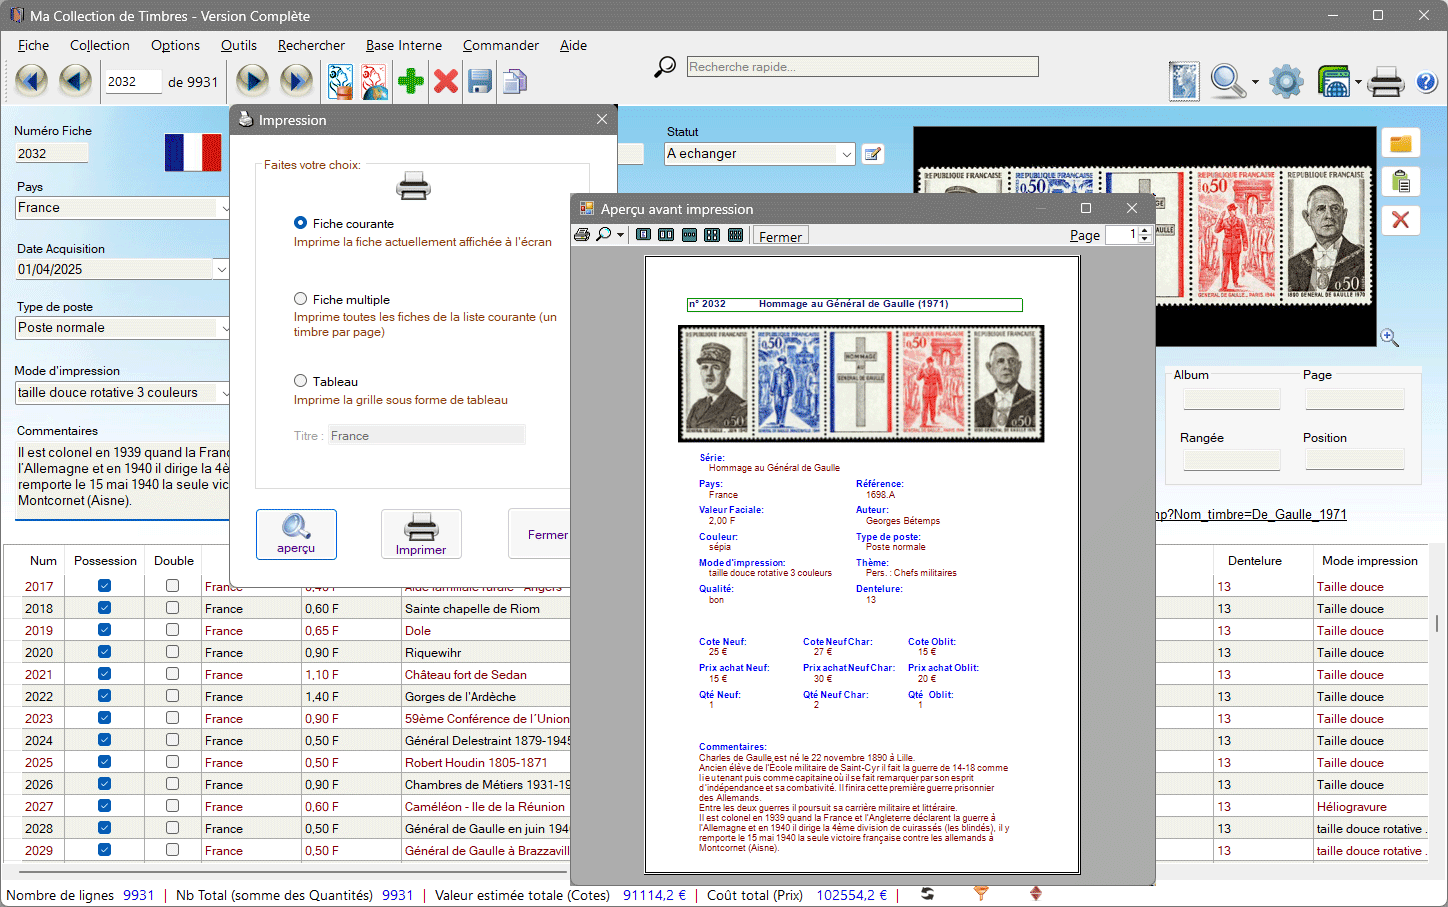Viewport: 1448px width, 907px height.
Task: Uncheck Possession checkbox for row 2023
Action: click(104, 718)
